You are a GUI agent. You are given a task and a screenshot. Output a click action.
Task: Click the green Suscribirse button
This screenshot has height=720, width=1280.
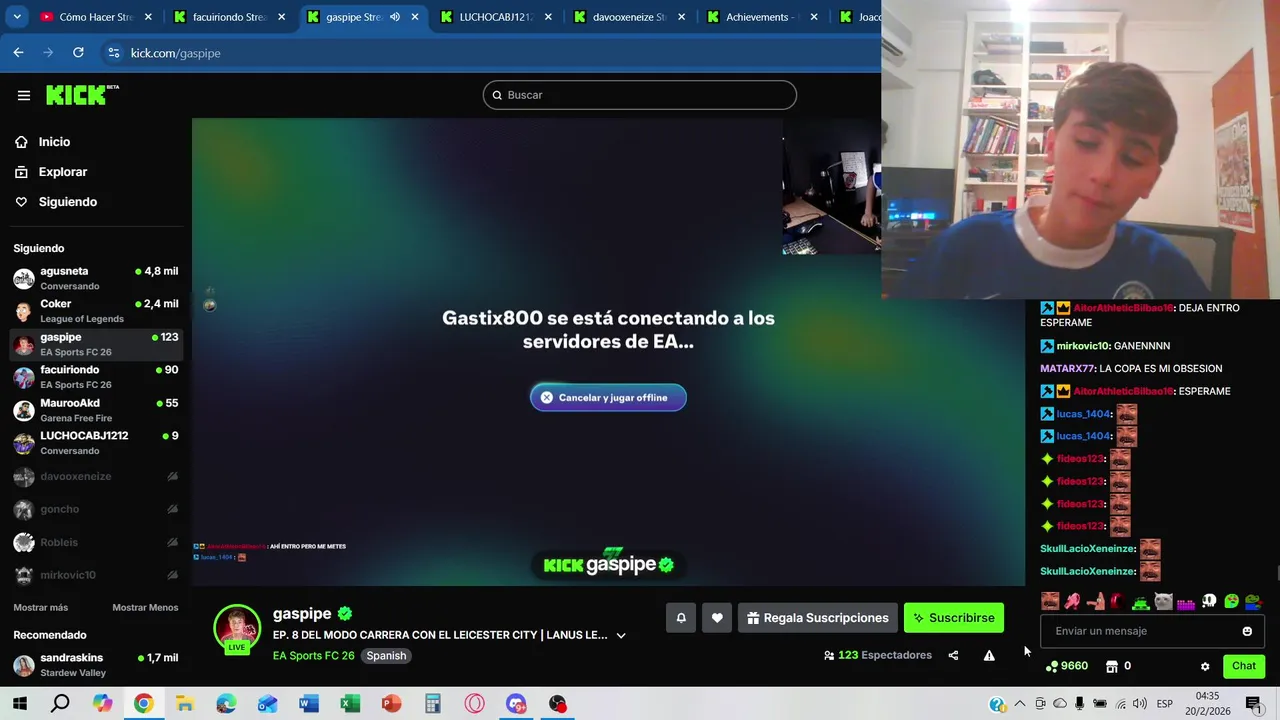[x=953, y=618]
